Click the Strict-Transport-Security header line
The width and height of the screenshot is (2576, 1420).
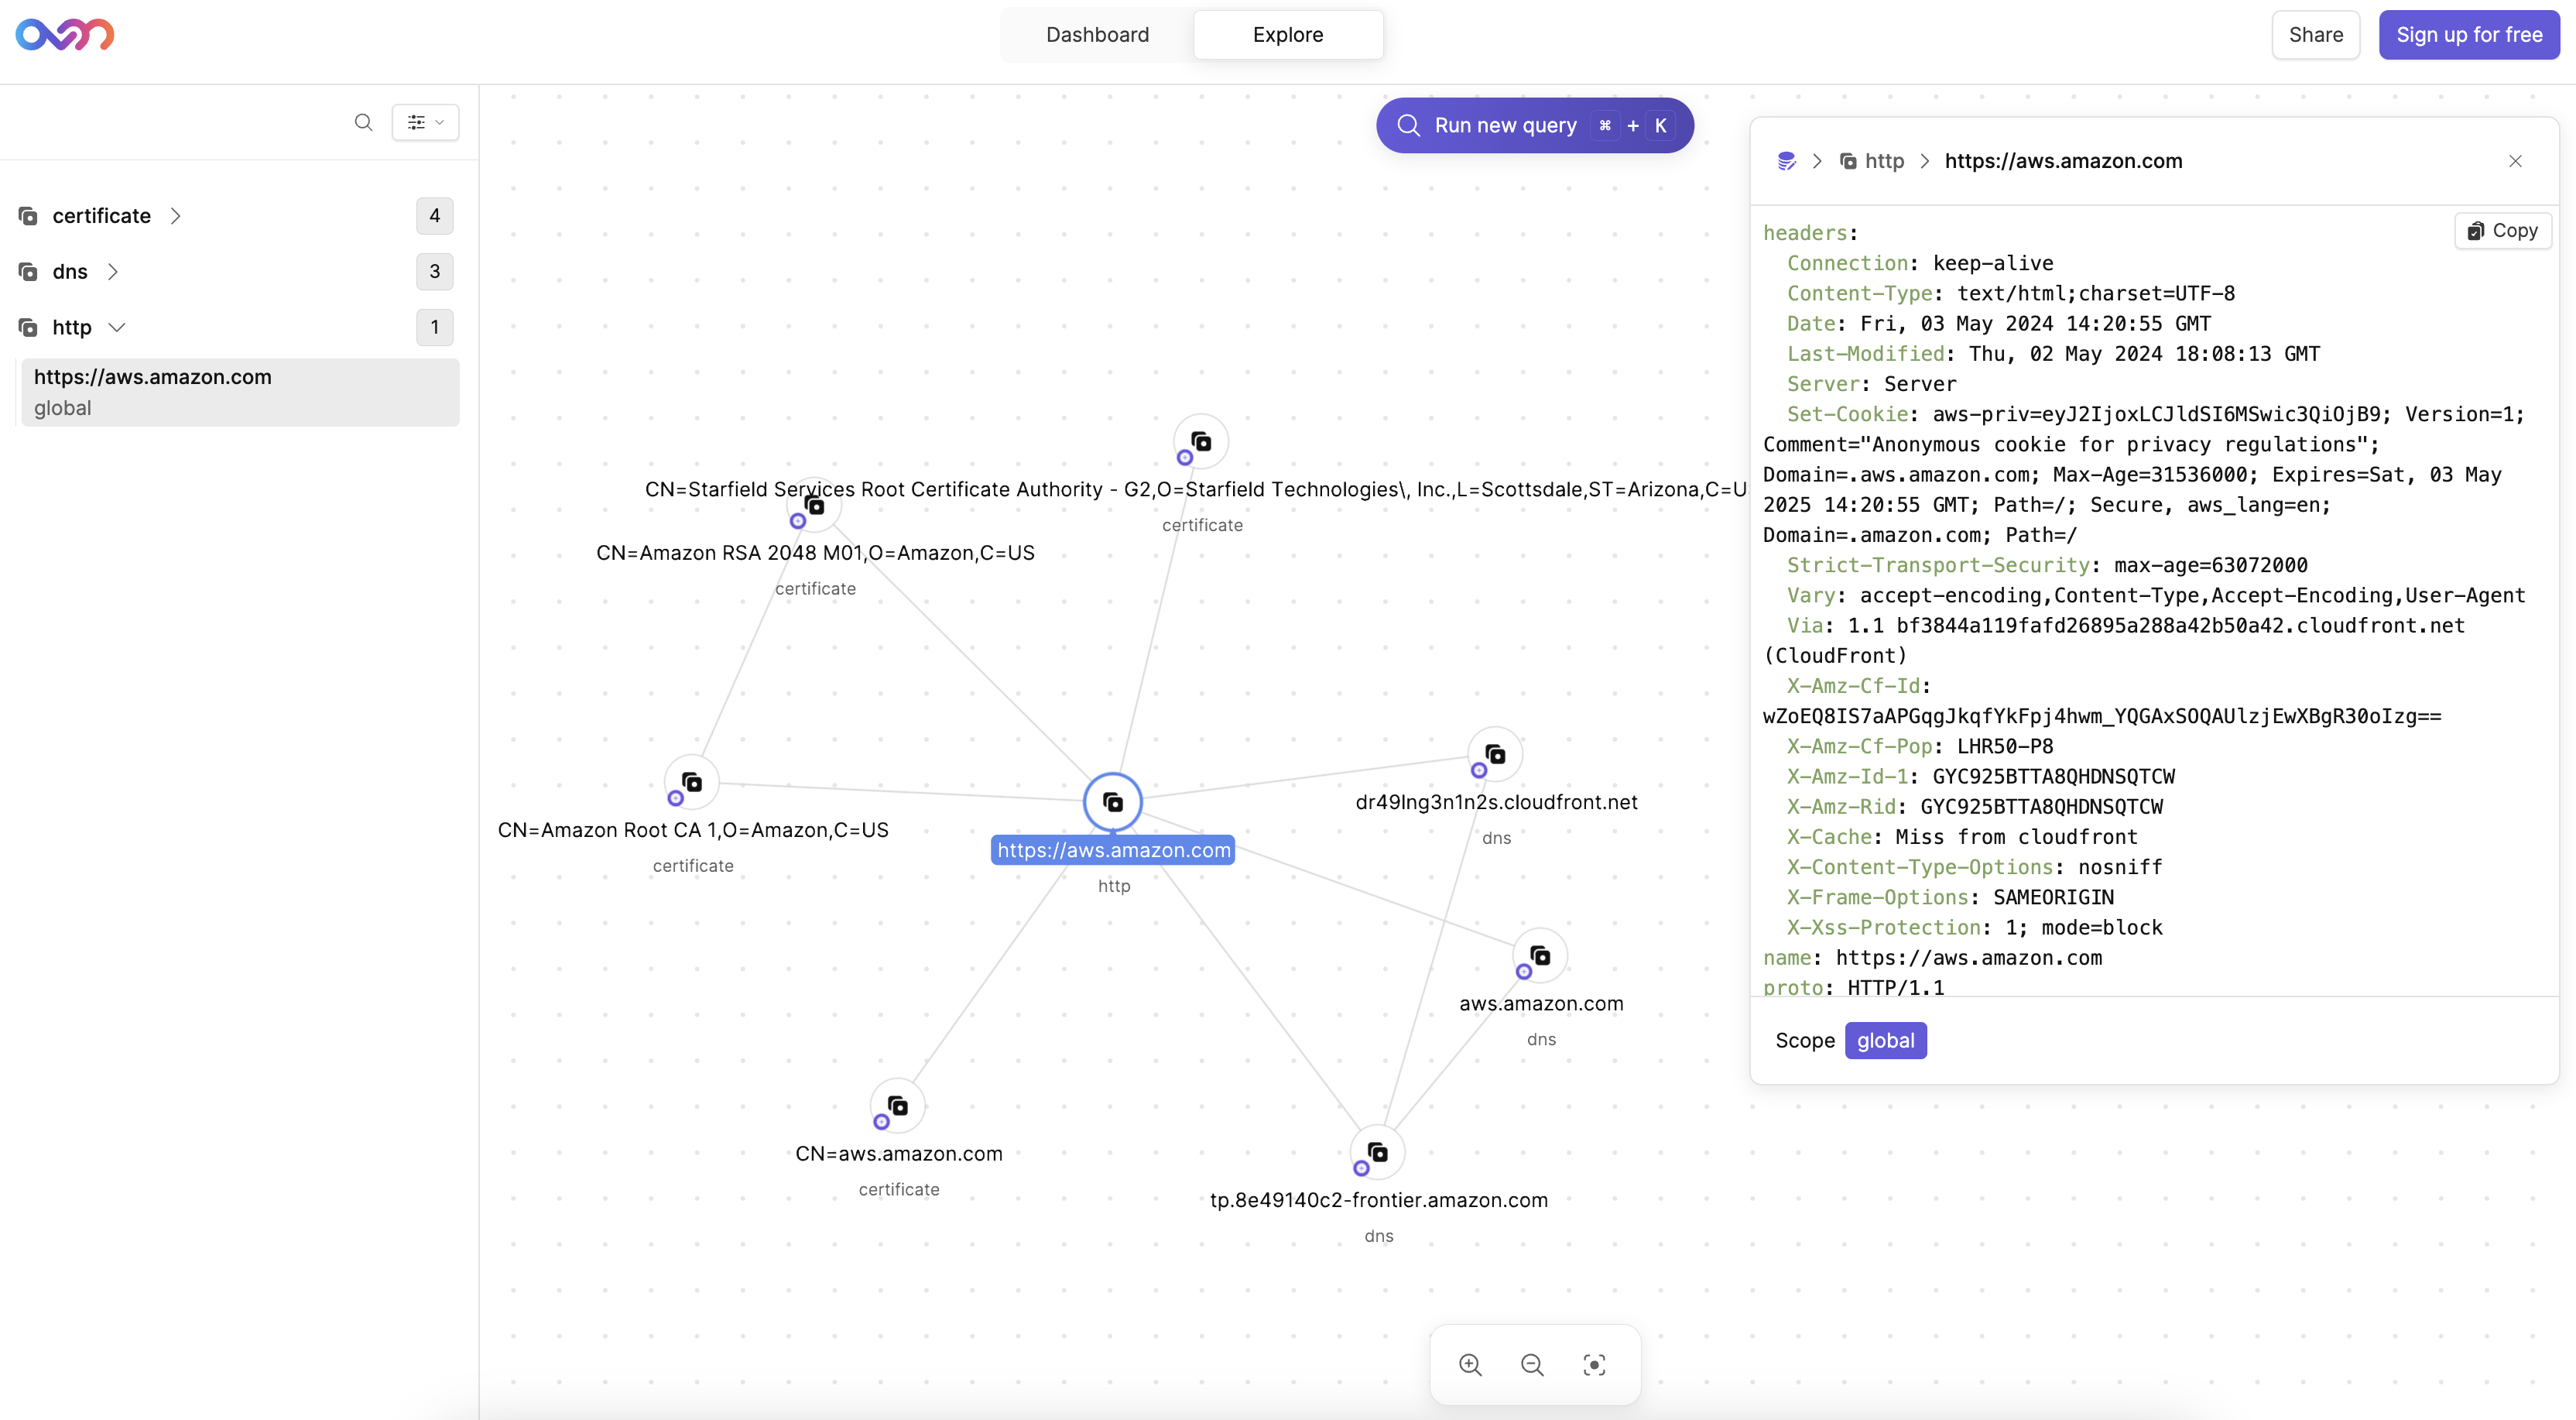[2047, 565]
